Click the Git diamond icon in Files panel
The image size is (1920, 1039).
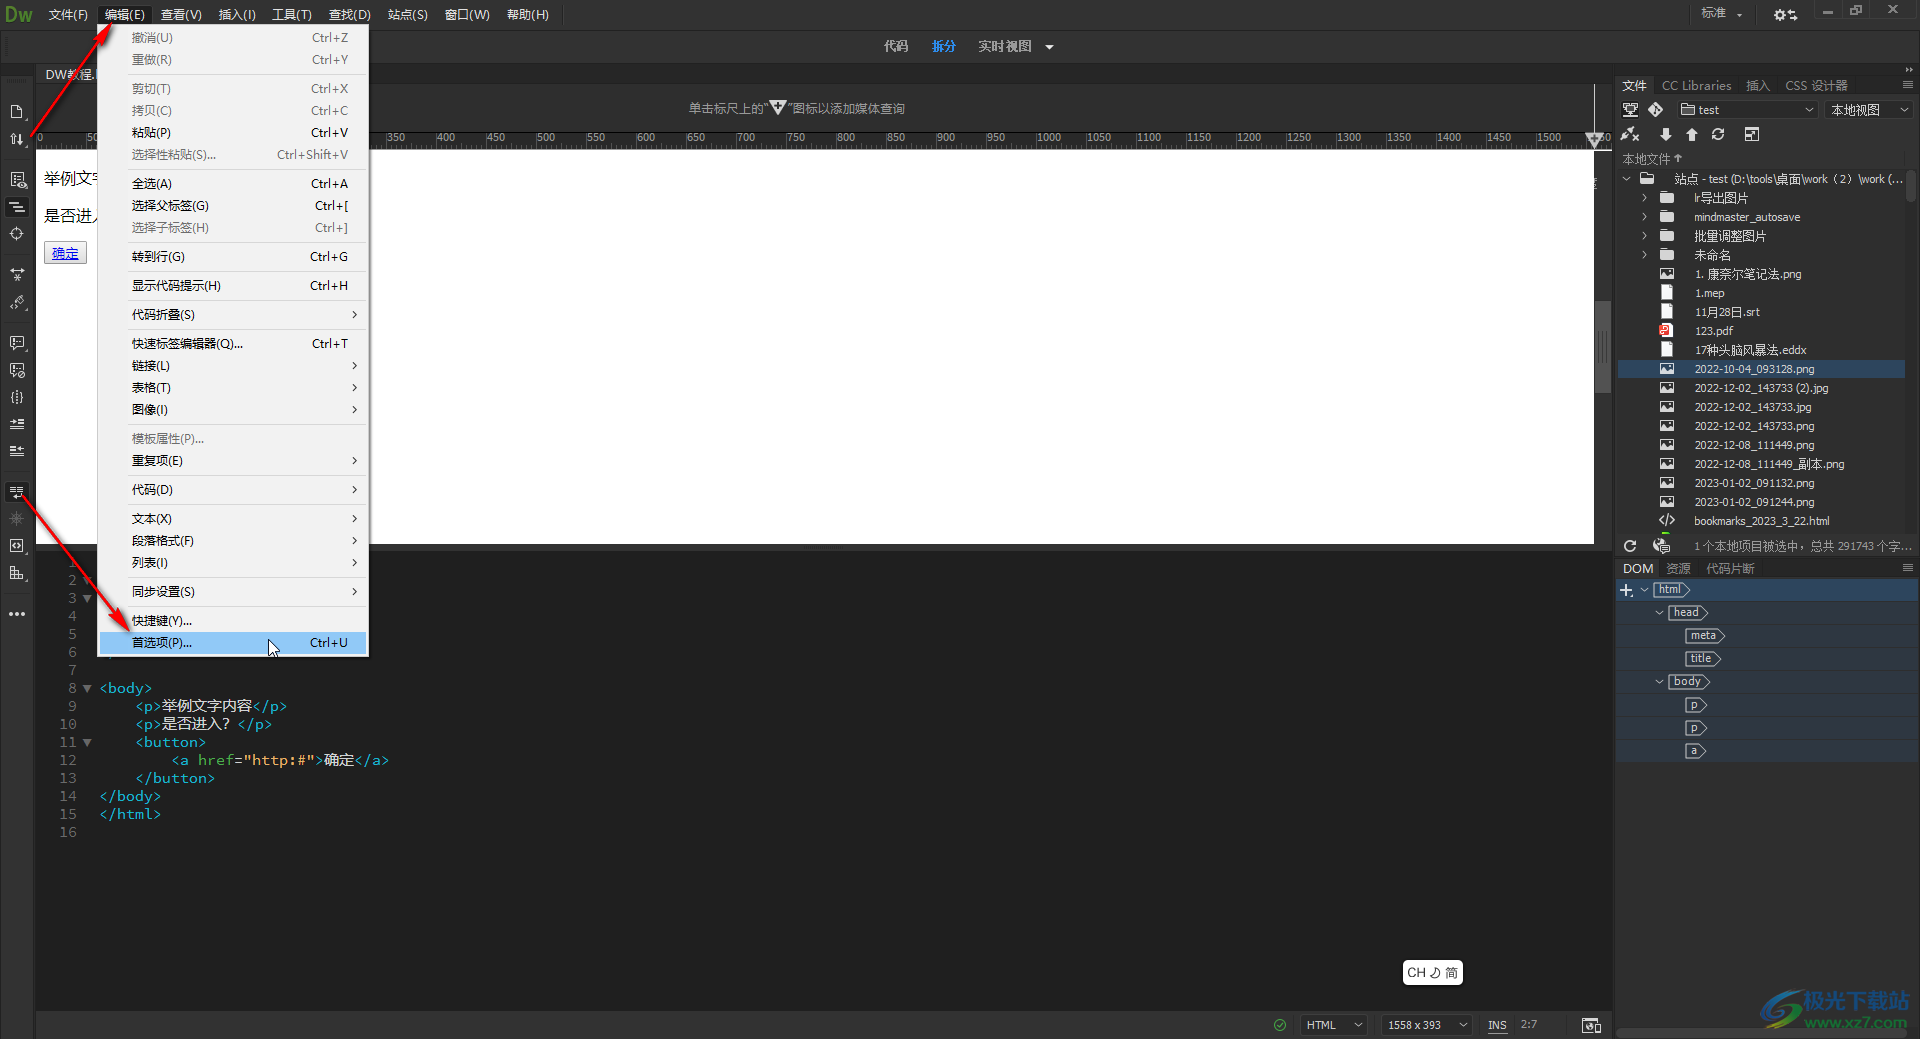coord(1656,110)
